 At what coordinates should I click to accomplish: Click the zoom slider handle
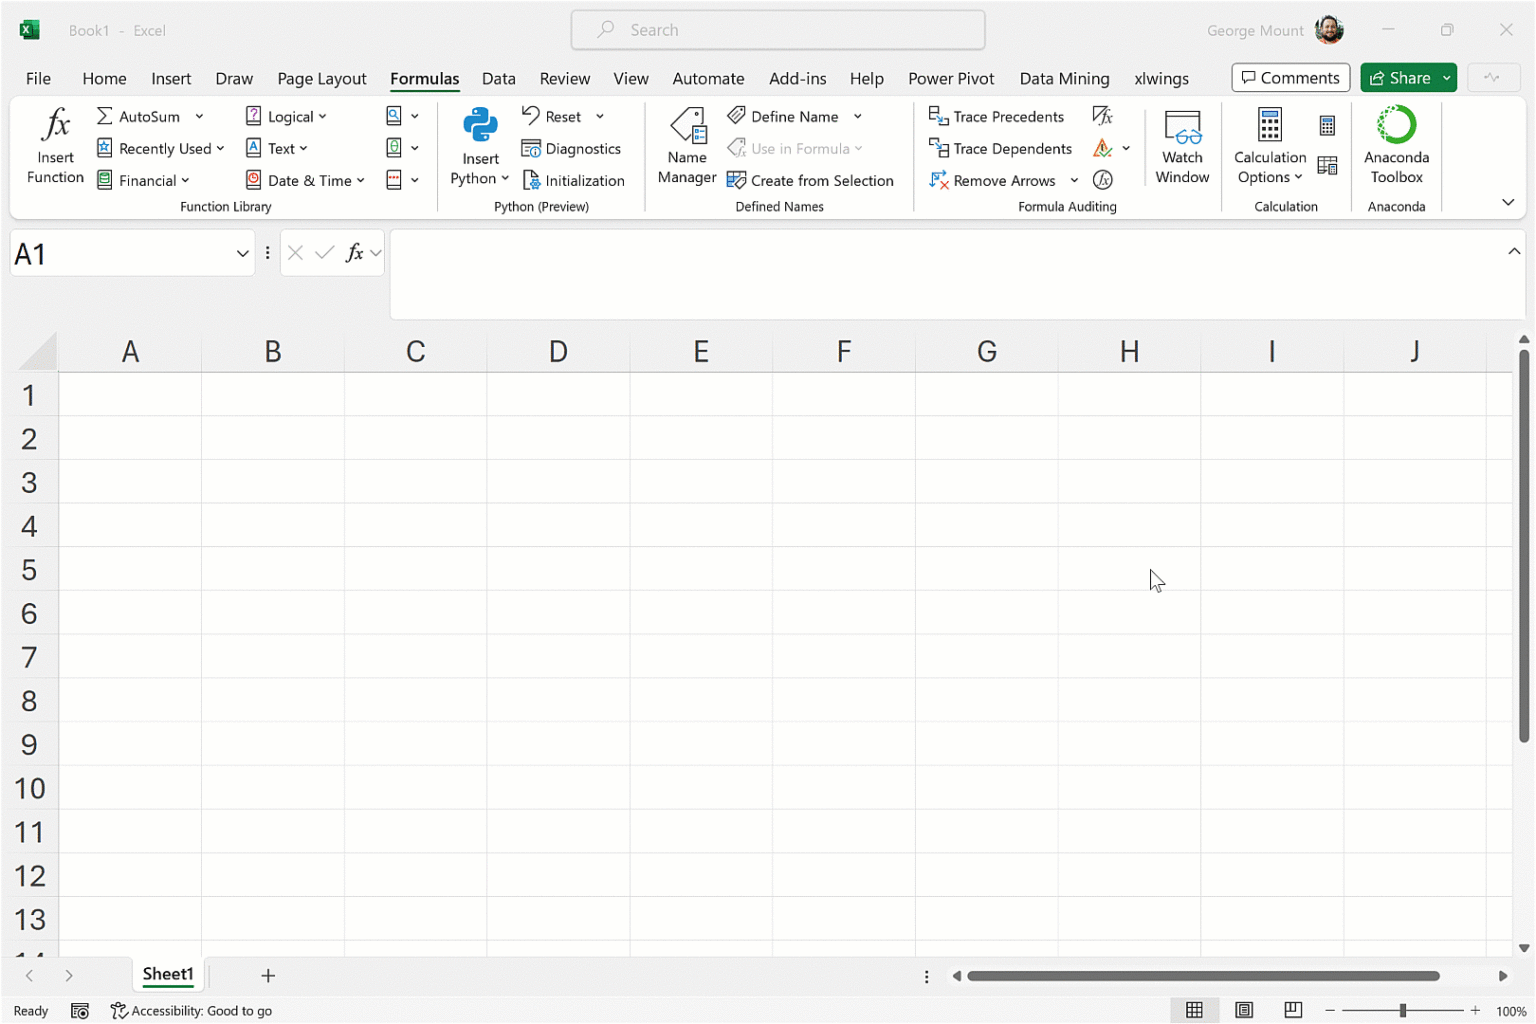point(1403,1011)
